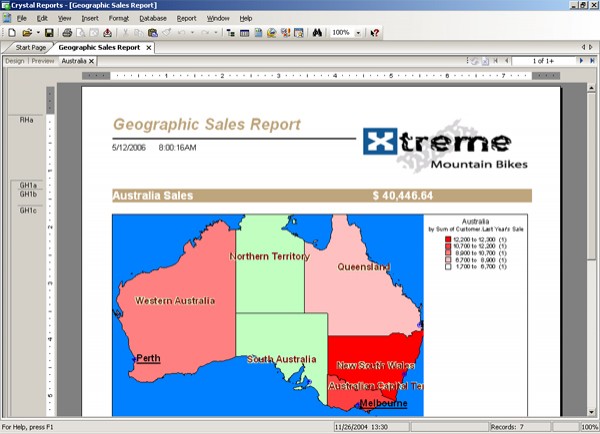The height and width of the screenshot is (434, 600).
Task: Click the 1,700 to 6,700 legend swatch
Action: click(448, 267)
